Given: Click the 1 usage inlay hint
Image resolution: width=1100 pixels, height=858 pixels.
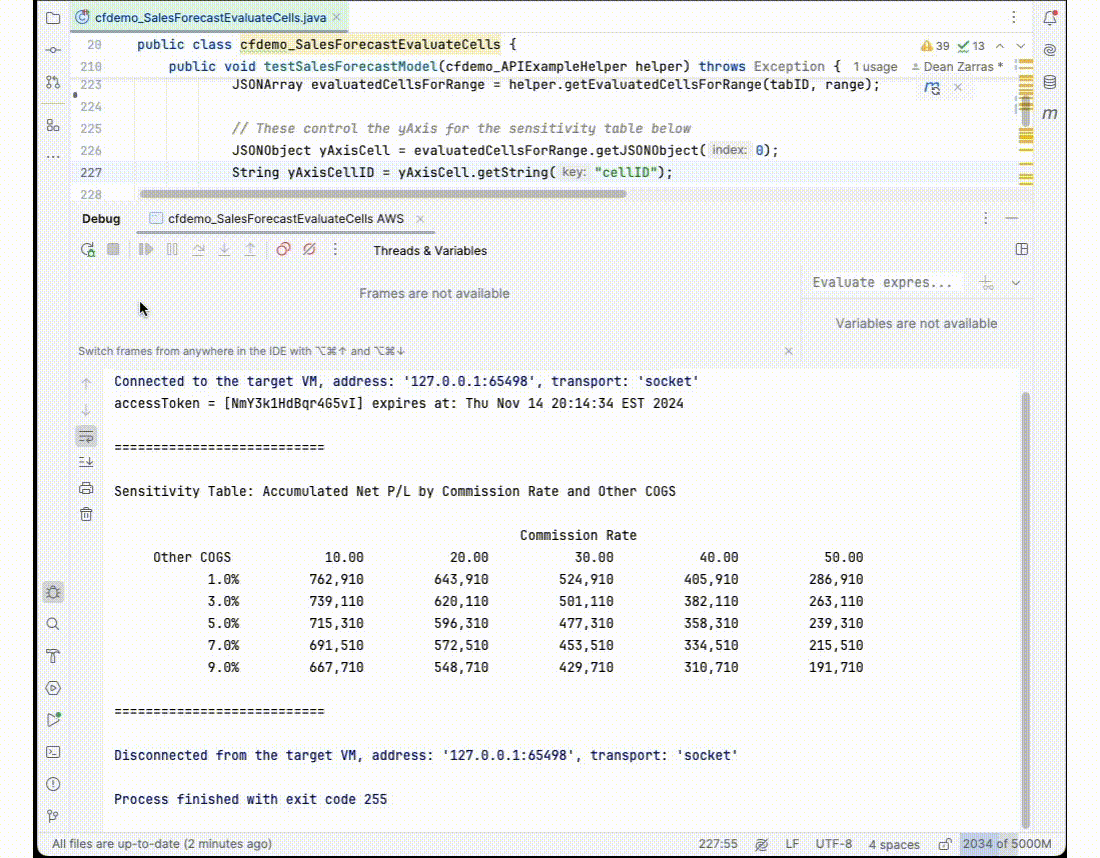Looking at the screenshot, I should (x=875, y=67).
